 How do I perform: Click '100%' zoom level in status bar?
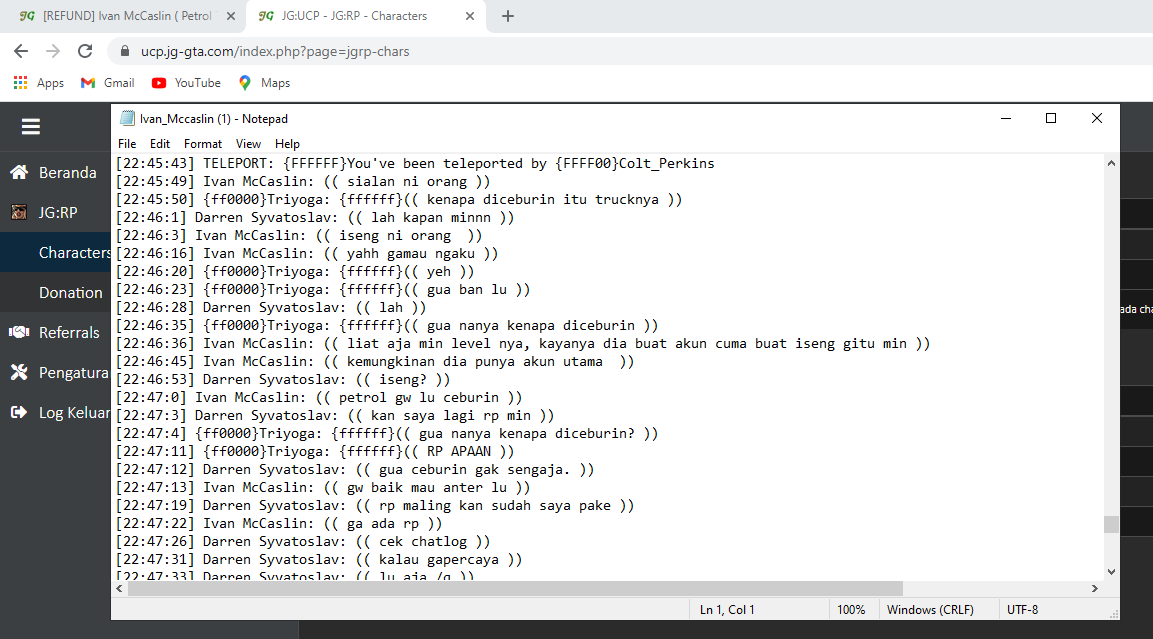[851, 610]
